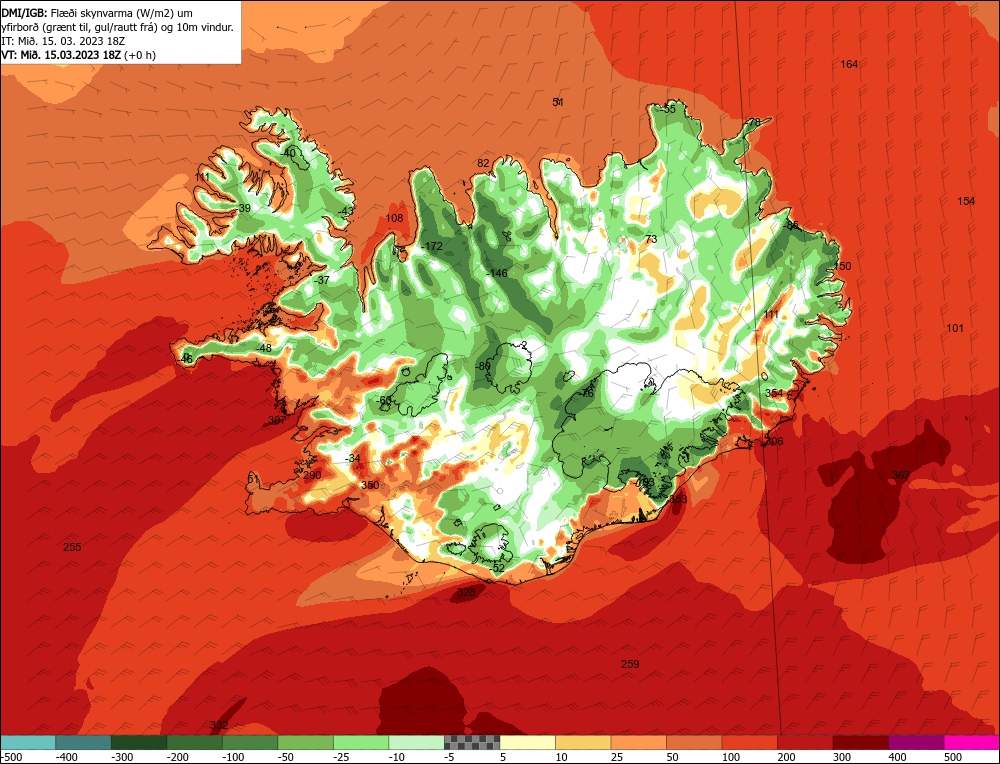Click the map value "290"

[x=312, y=475]
